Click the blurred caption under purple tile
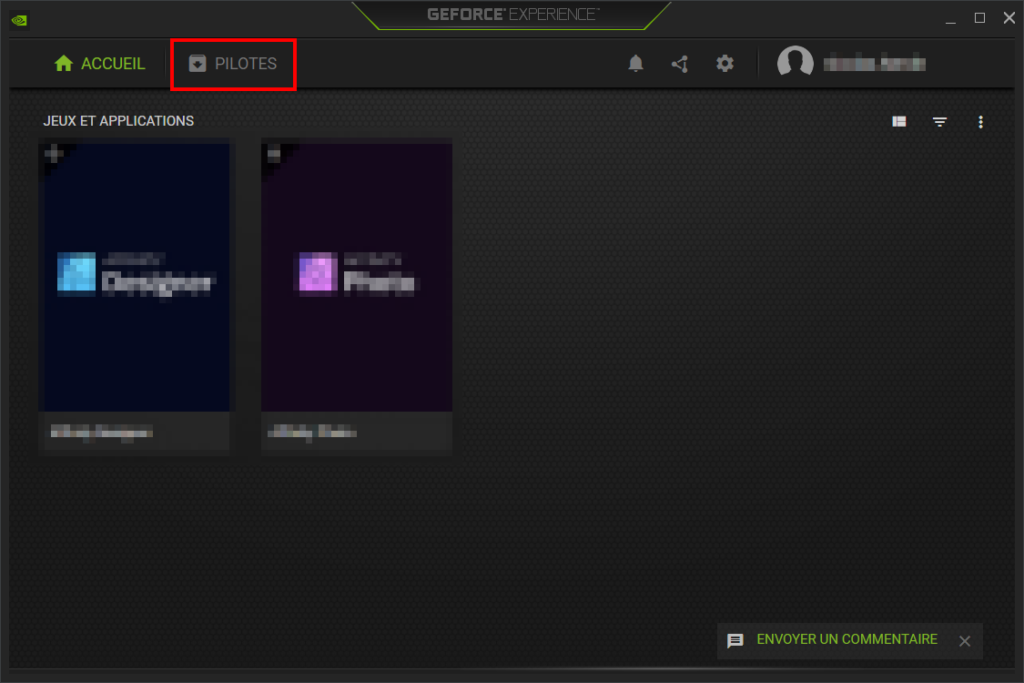Viewport: 1024px width, 683px height. [312, 432]
